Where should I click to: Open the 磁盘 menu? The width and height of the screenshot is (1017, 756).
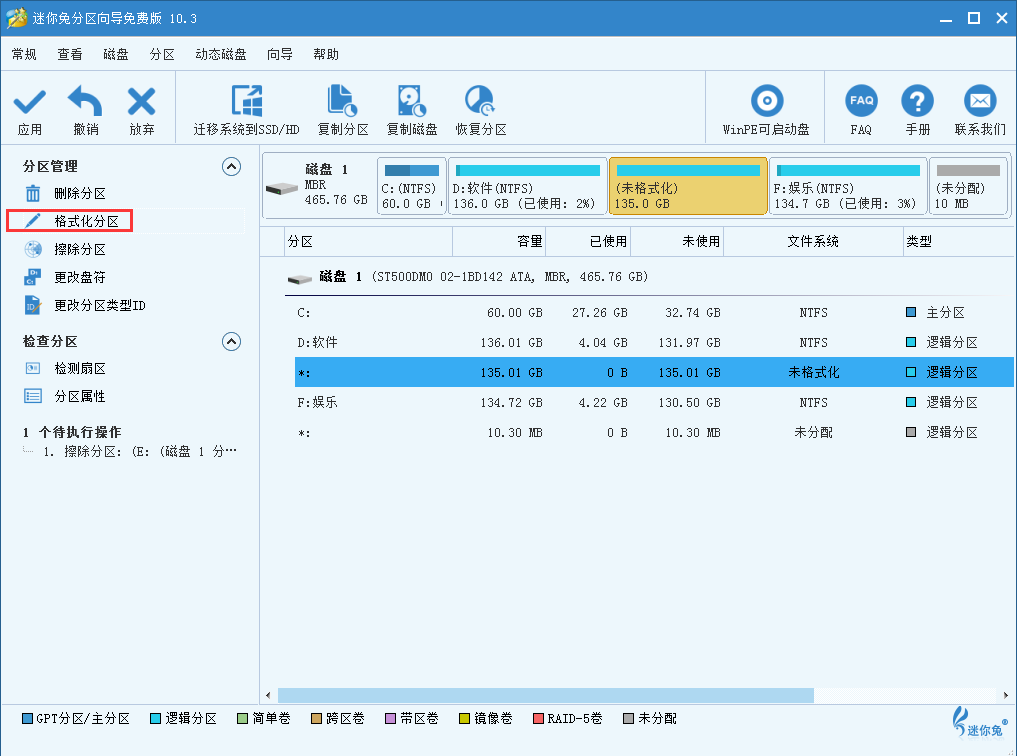click(116, 54)
